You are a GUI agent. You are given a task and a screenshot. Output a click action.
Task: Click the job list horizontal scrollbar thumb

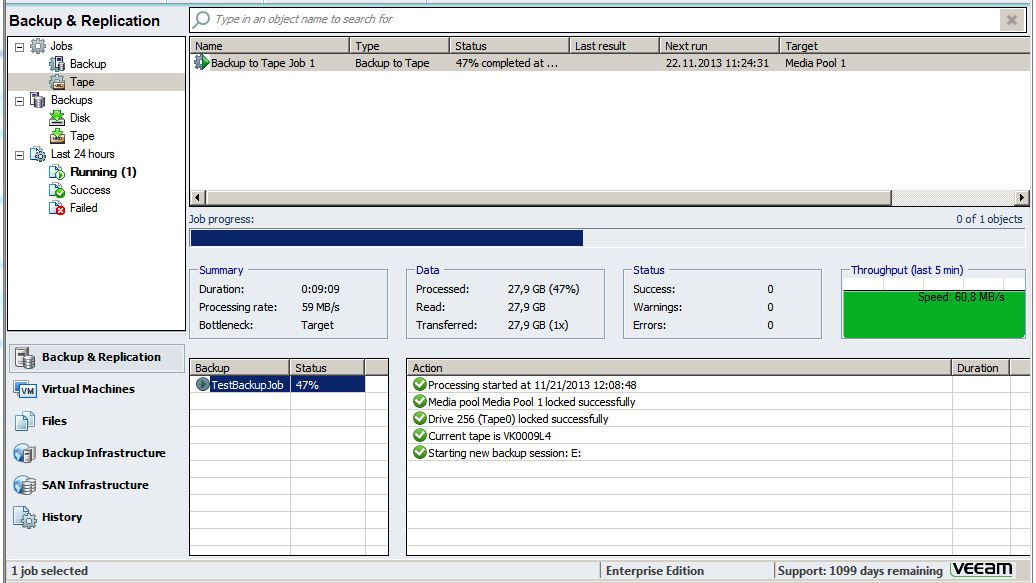click(548, 198)
